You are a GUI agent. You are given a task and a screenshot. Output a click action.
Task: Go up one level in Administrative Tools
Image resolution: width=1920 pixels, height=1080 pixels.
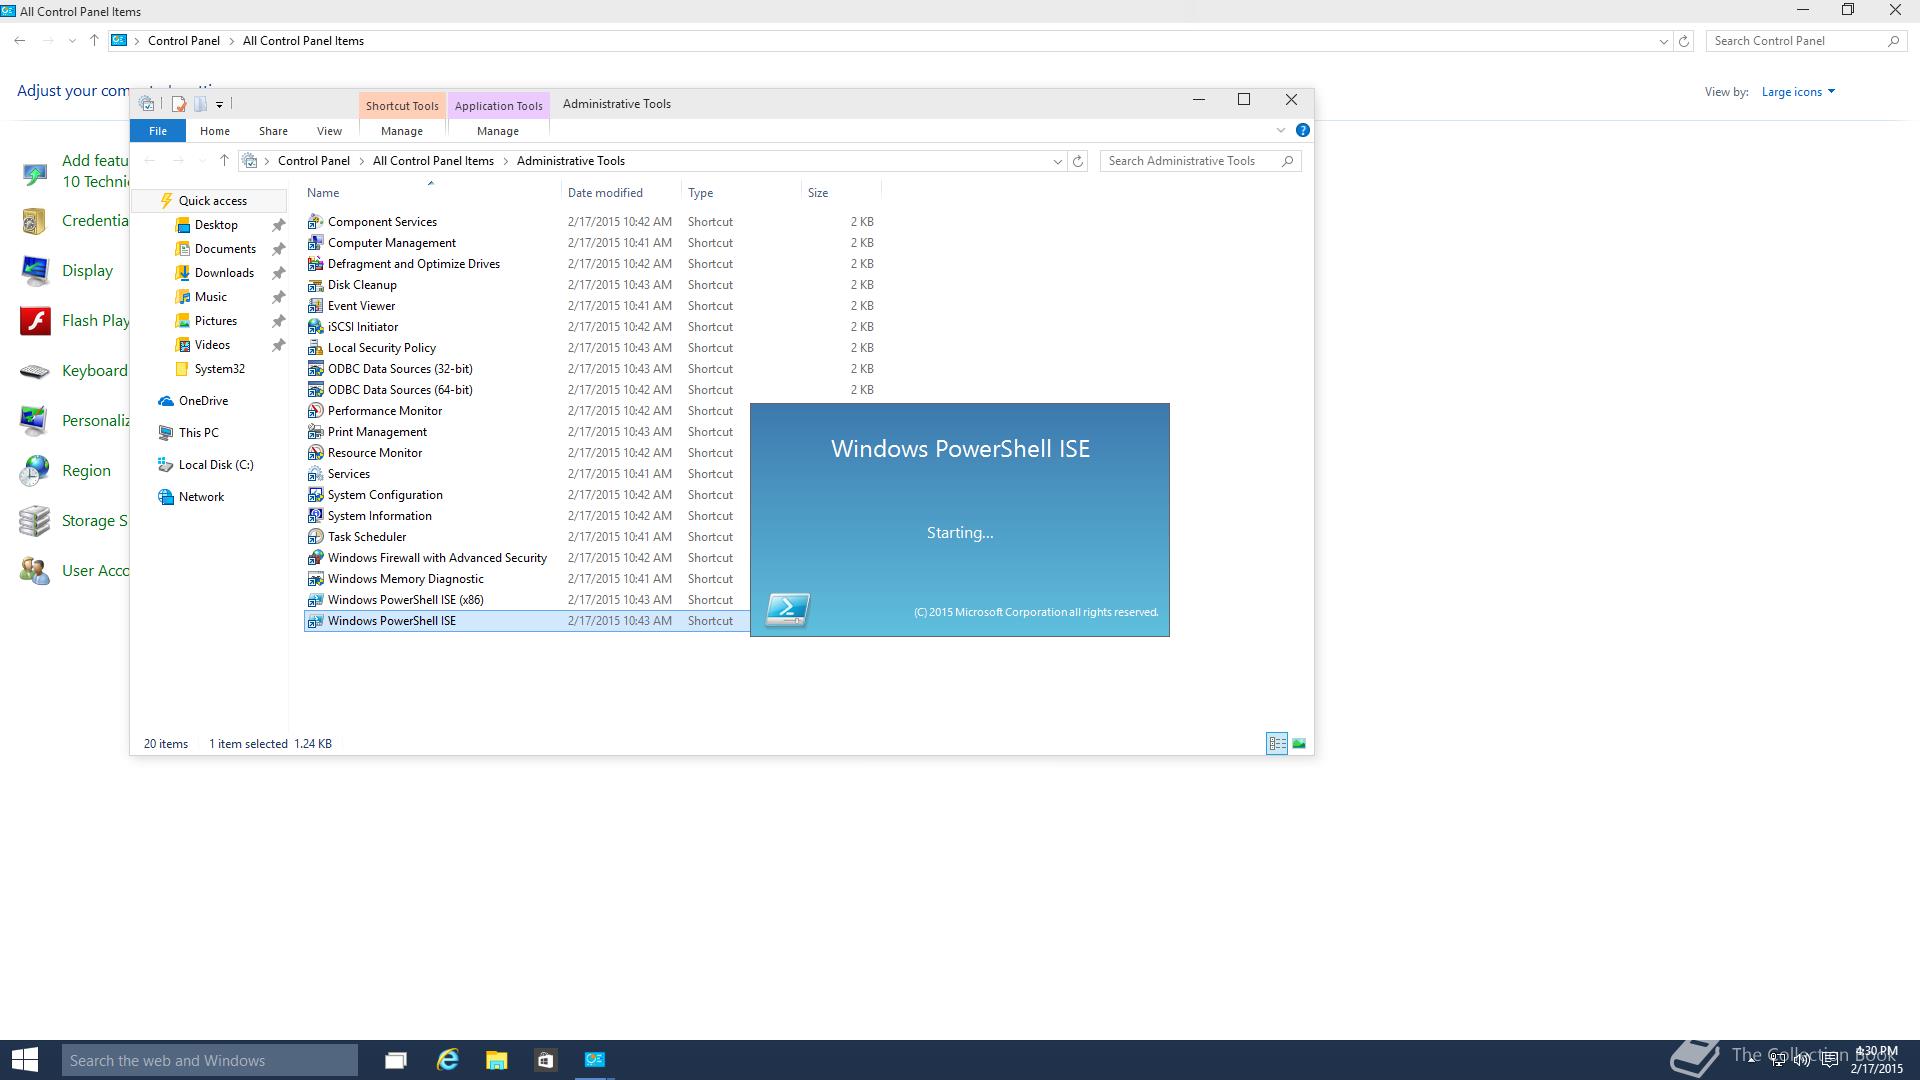pyautogui.click(x=224, y=161)
